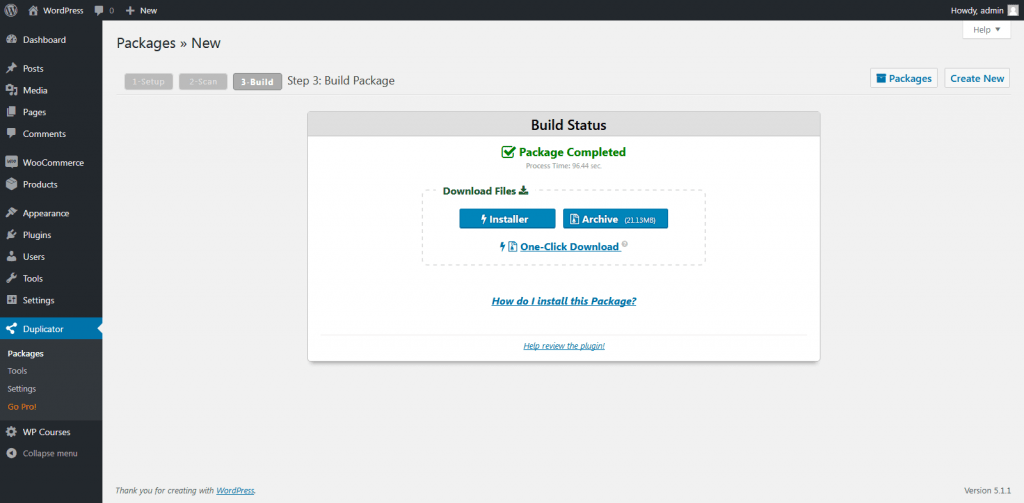Click the Step 3: Build Package label
The image size is (1024, 503).
[x=341, y=81]
